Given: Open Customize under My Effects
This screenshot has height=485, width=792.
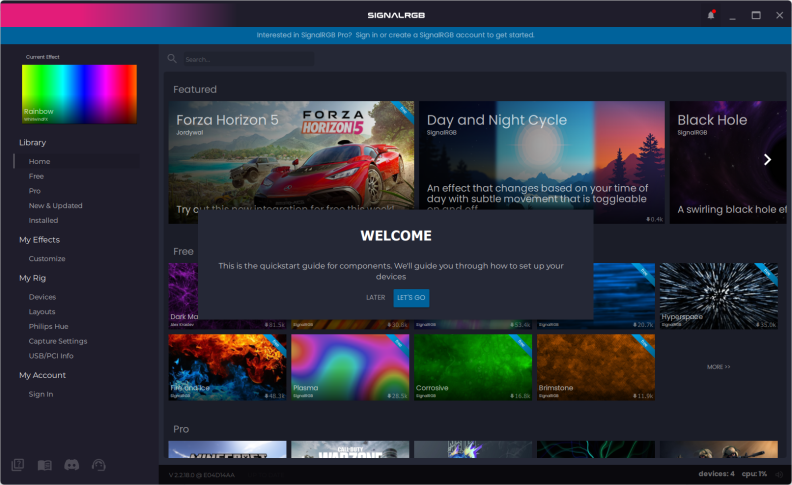Looking at the screenshot, I should (x=47, y=258).
